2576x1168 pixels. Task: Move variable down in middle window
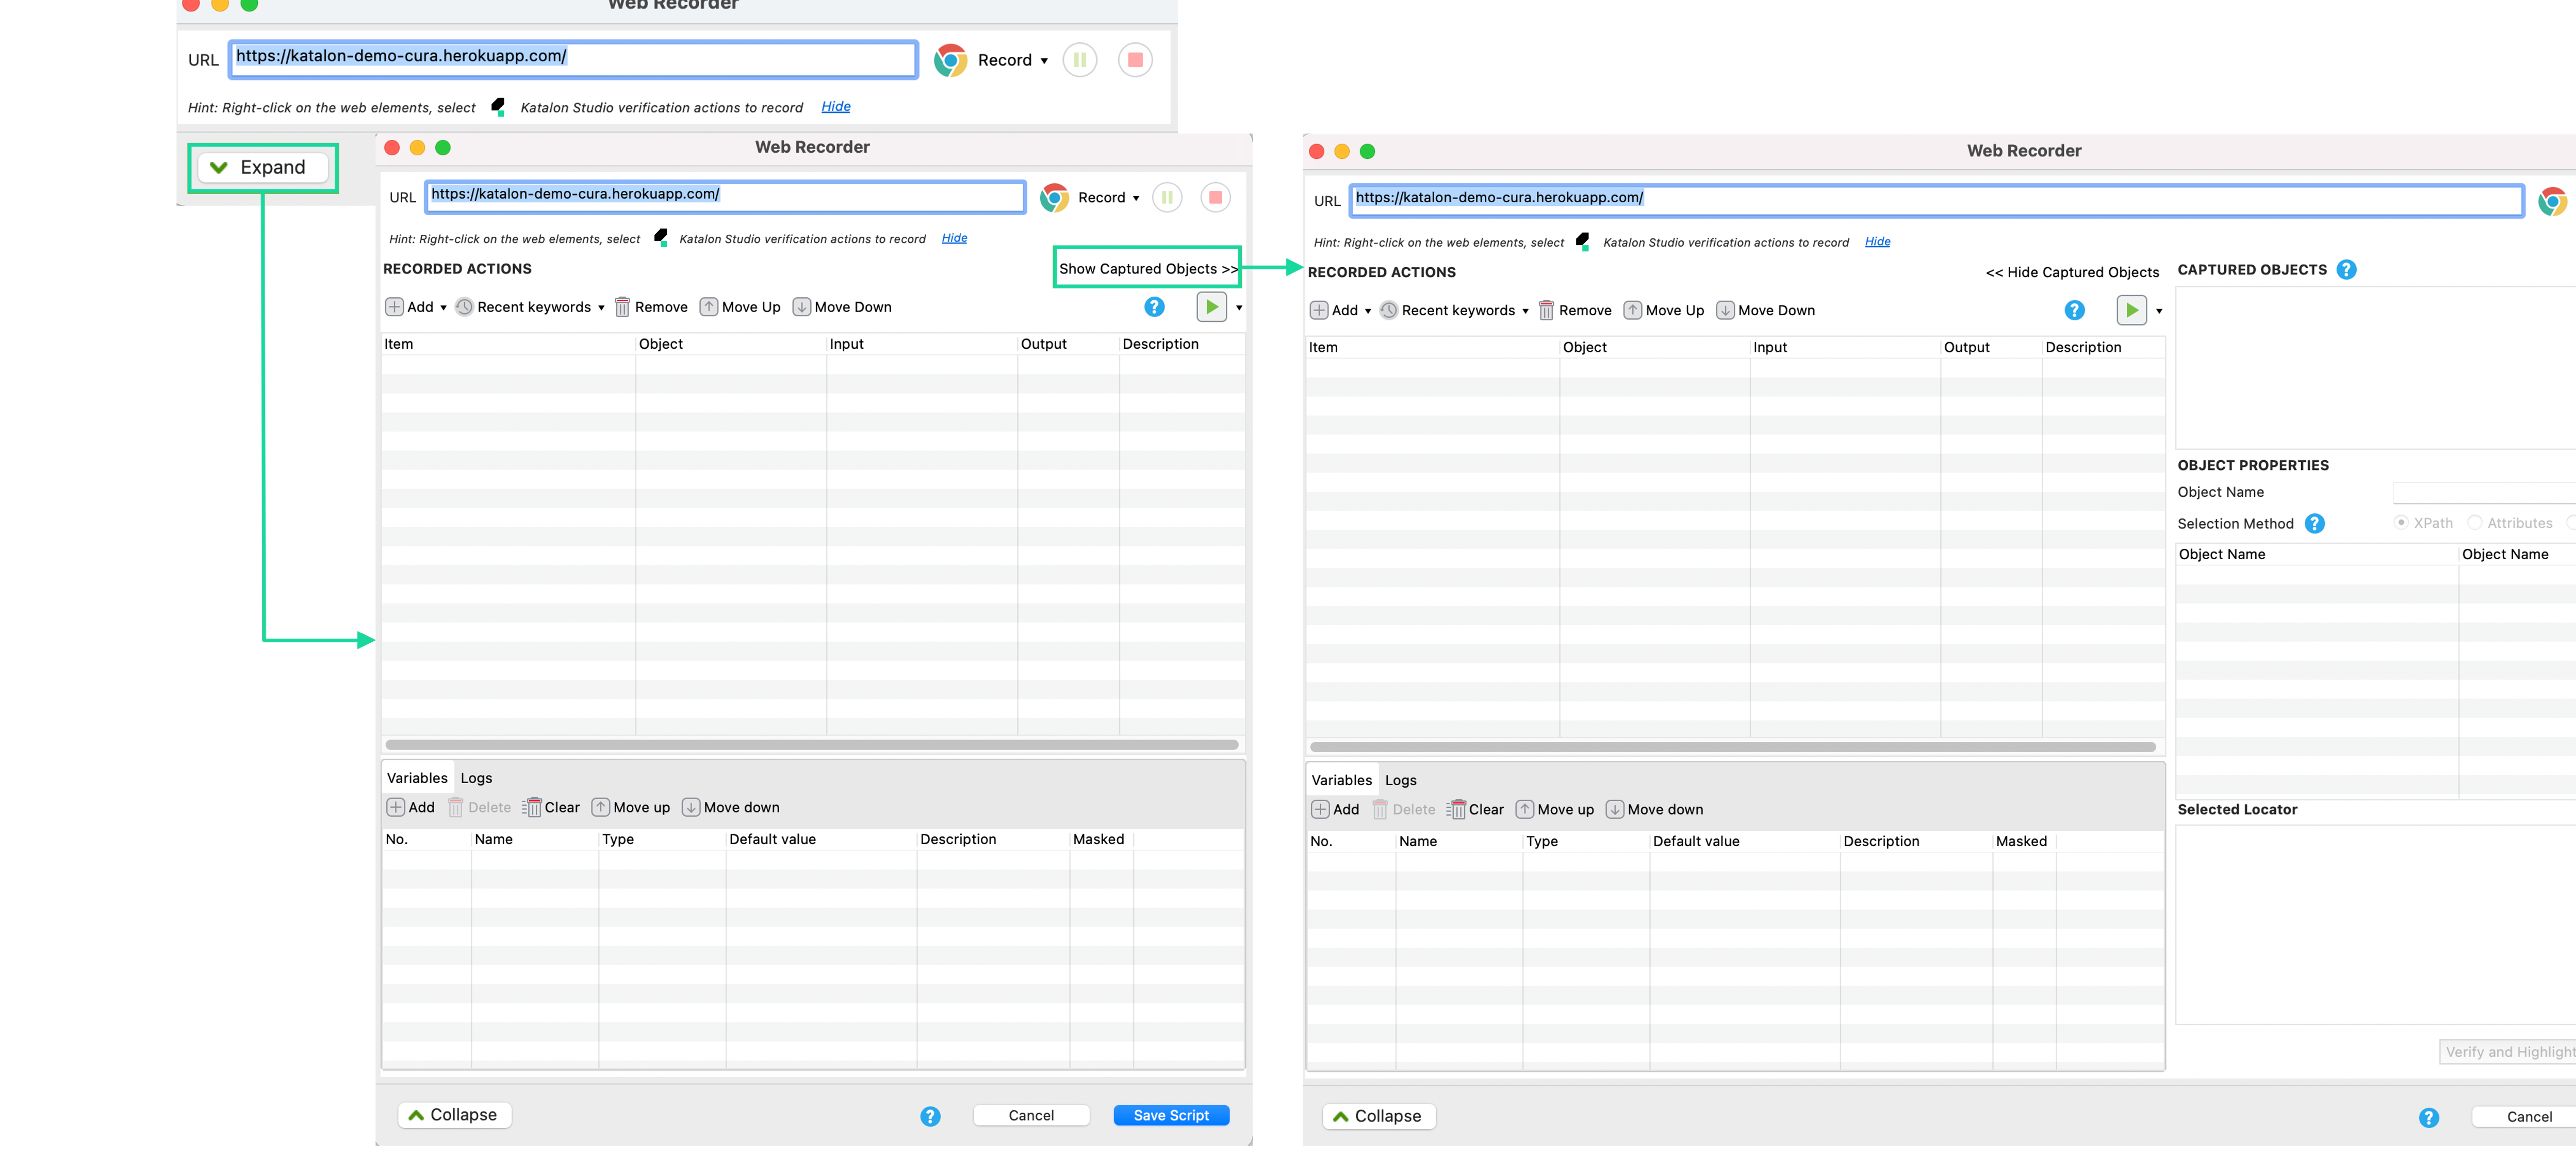(731, 807)
